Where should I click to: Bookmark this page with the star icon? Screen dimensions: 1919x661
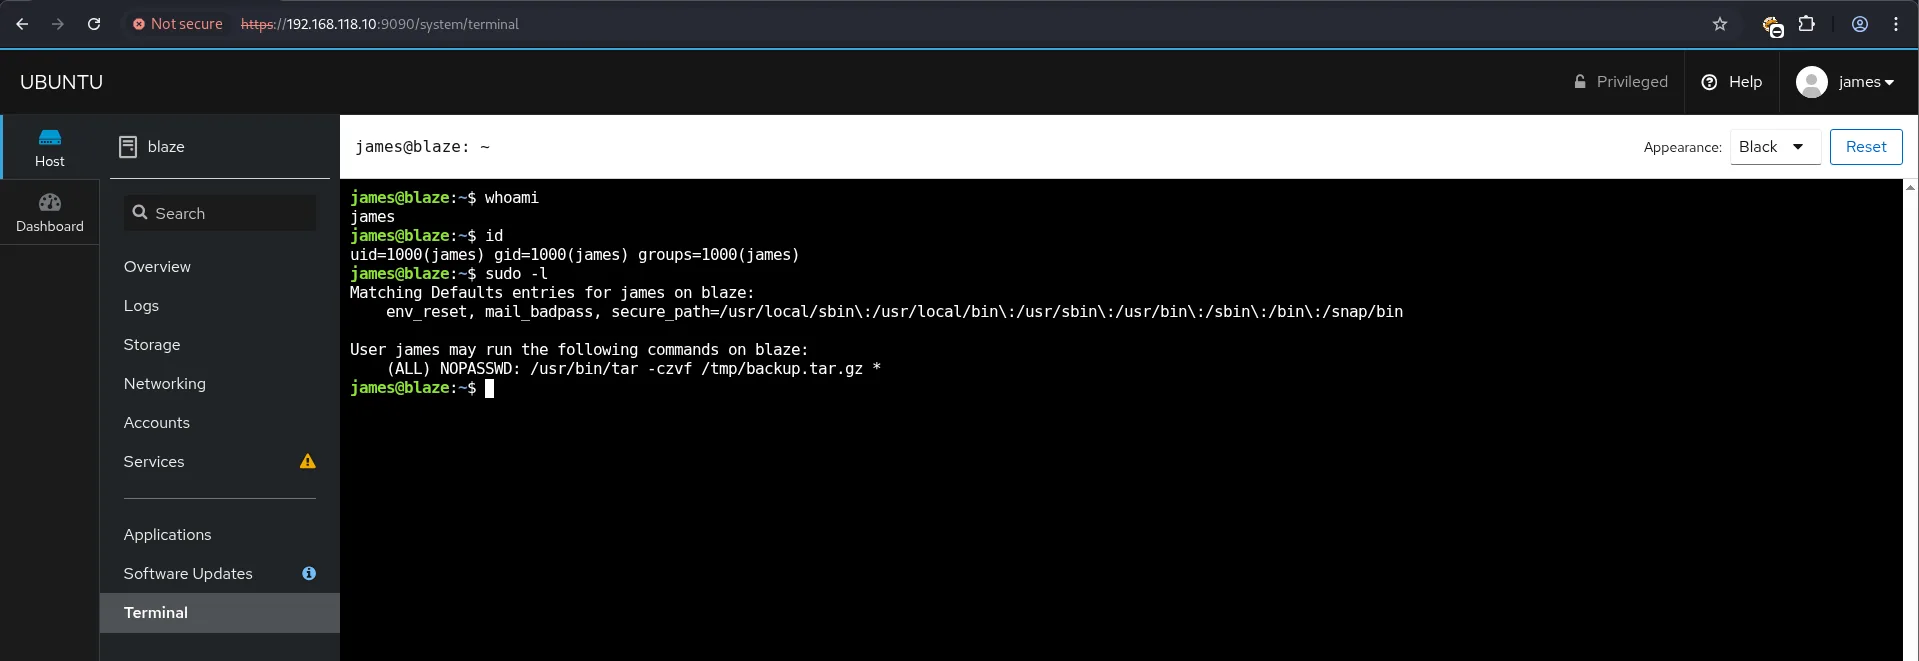[1720, 24]
